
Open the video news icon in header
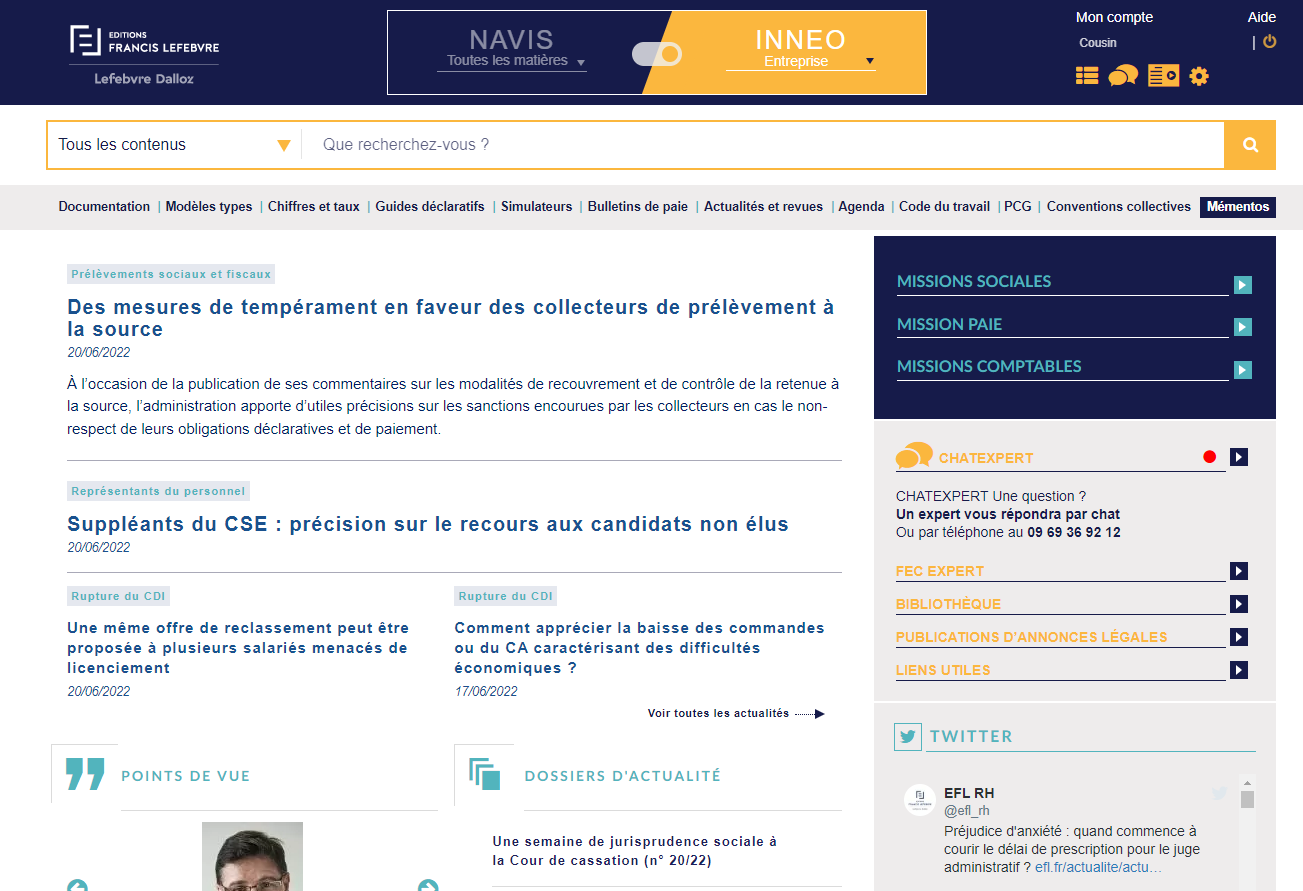click(x=1163, y=75)
